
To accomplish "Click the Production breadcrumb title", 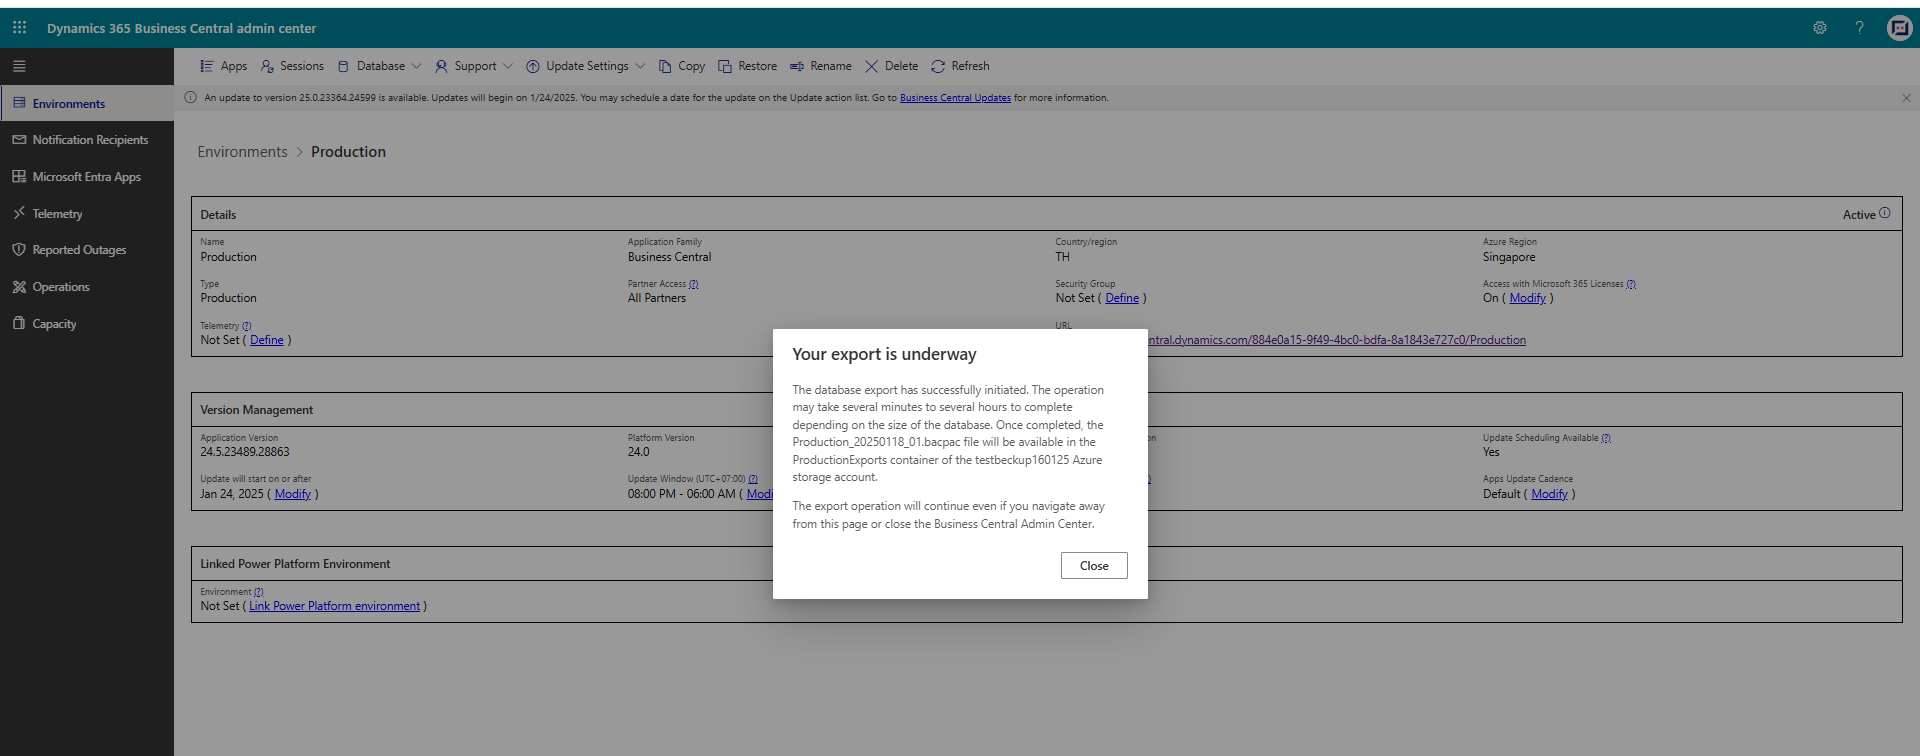I will 348,152.
